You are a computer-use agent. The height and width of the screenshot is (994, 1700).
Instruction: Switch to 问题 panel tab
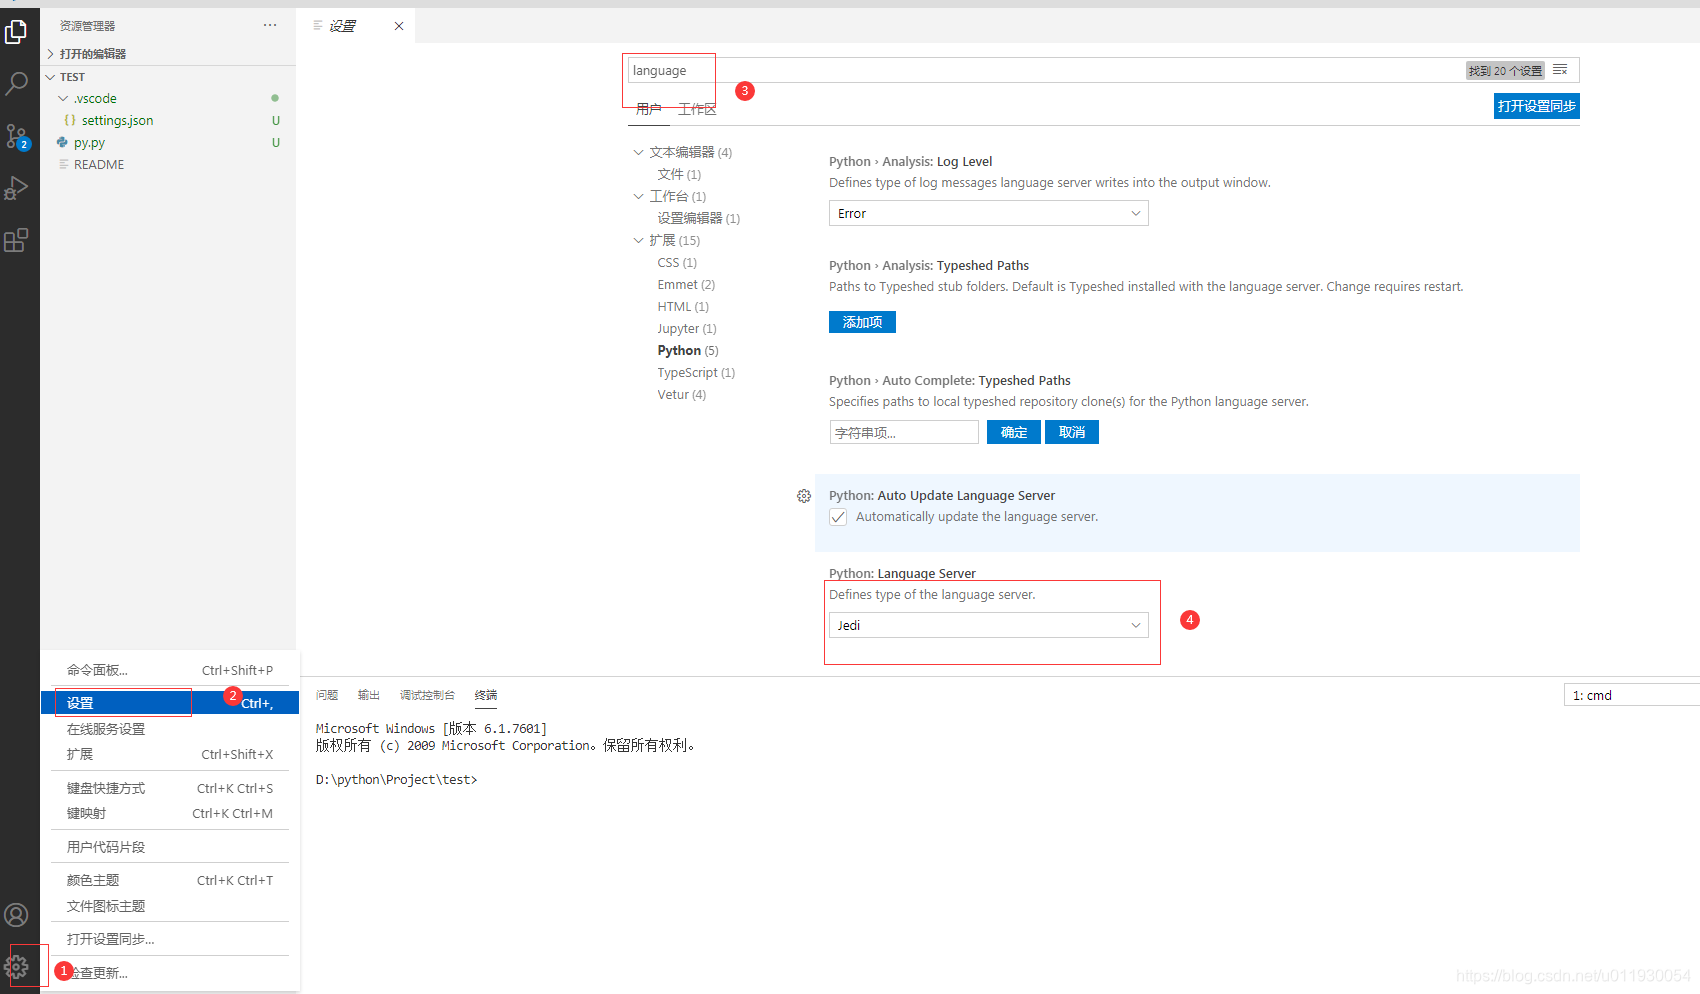[x=327, y=695]
